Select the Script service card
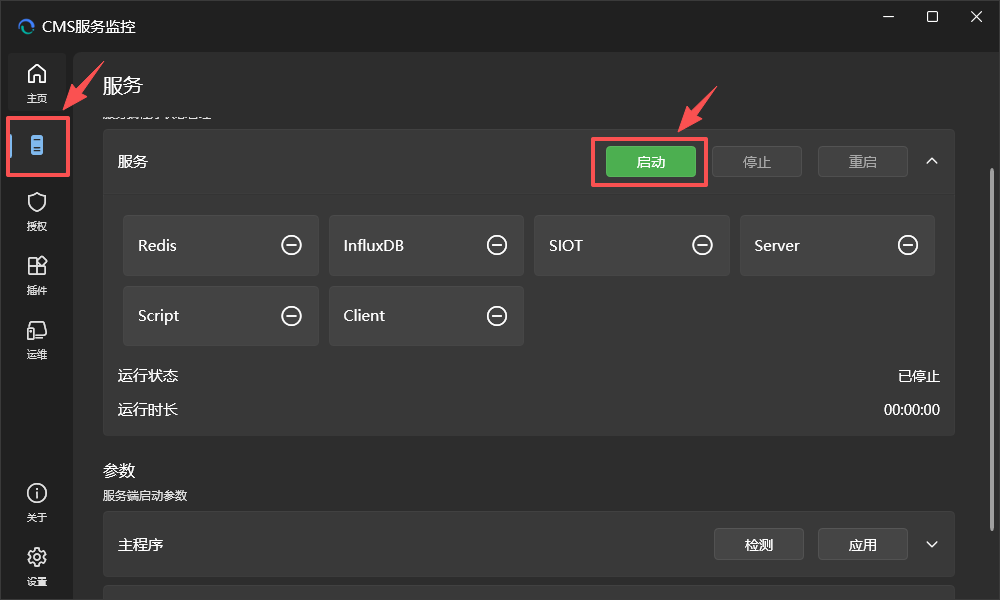 220,316
